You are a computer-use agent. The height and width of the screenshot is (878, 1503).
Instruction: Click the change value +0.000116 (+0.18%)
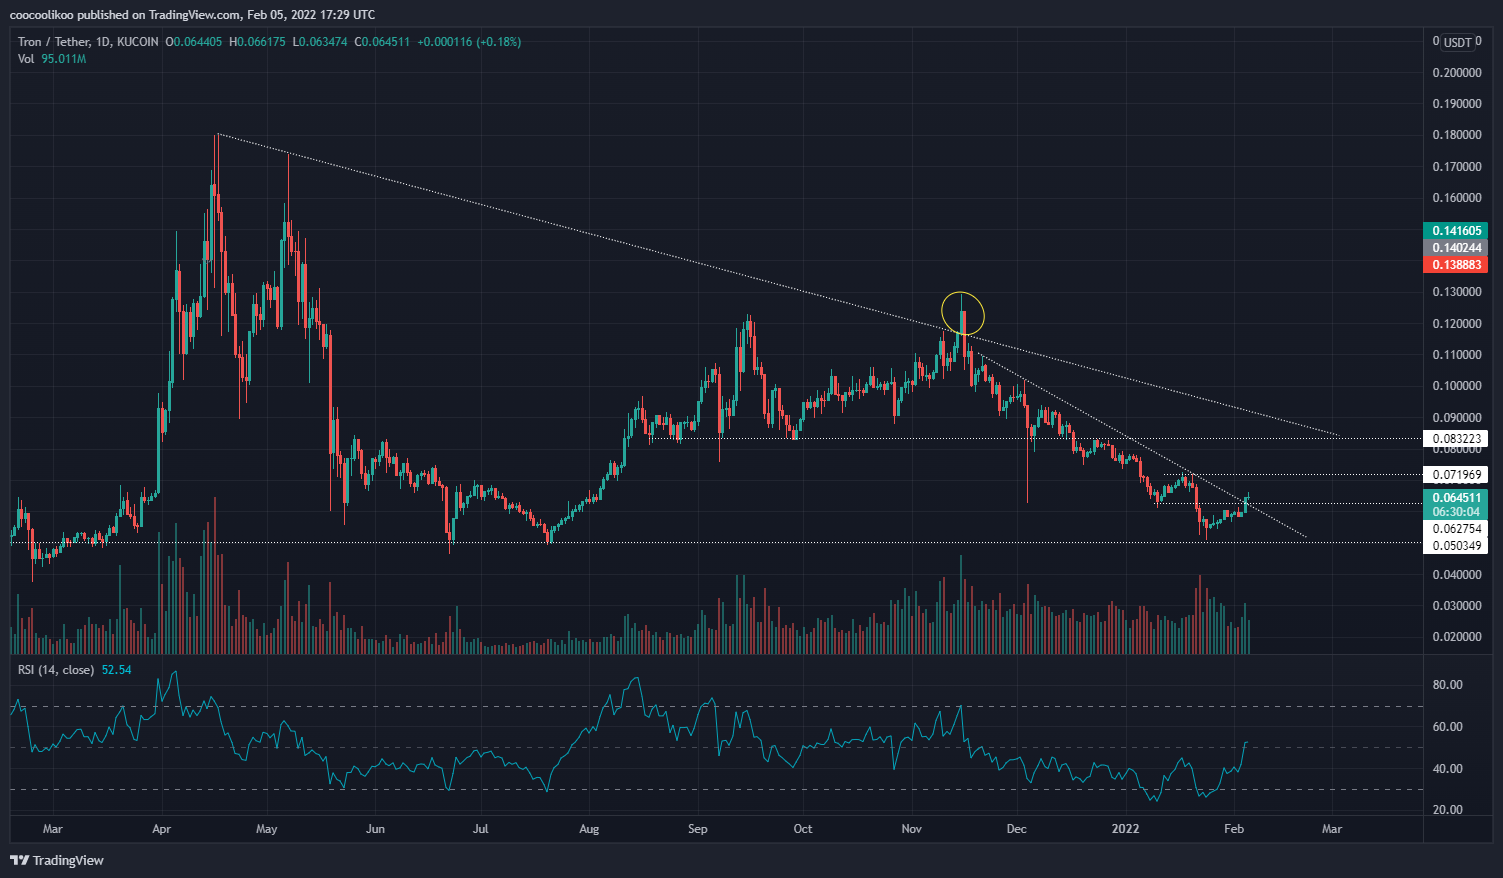tap(469, 42)
